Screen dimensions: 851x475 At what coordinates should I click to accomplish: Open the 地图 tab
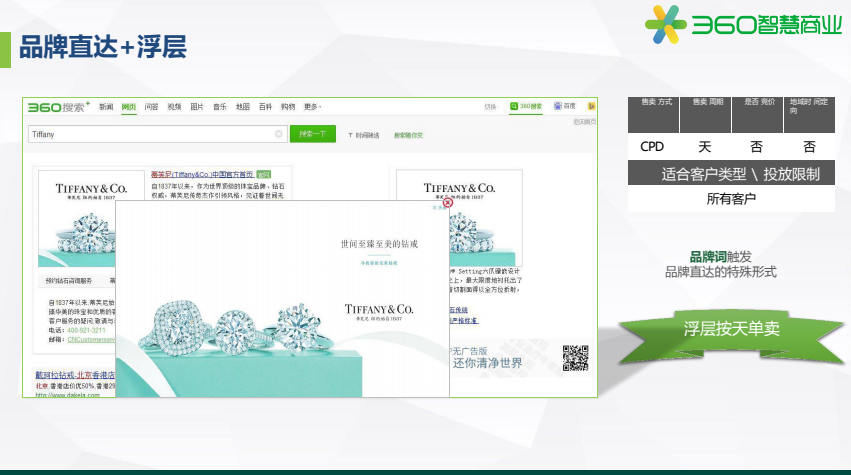242,107
